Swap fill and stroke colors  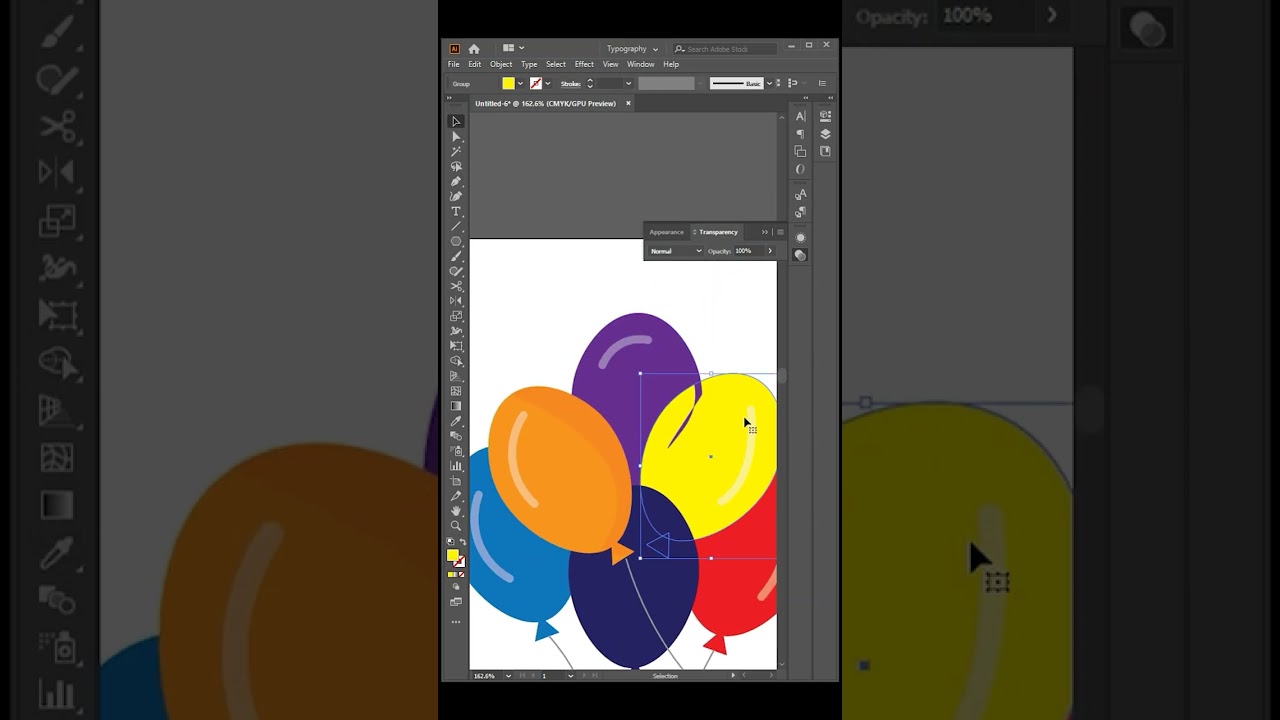(462, 541)
